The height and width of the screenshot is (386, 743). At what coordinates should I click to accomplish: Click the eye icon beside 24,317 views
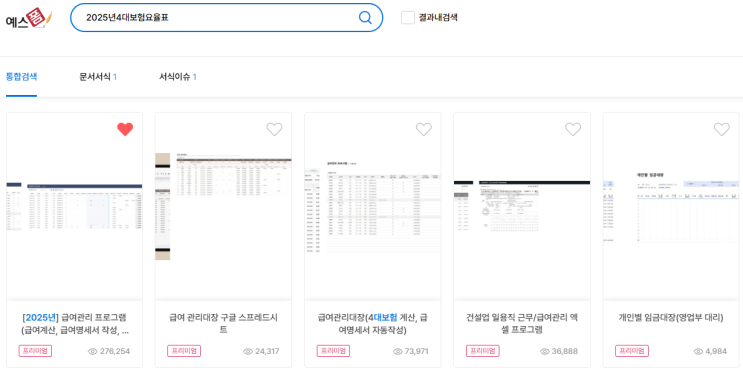248,351
